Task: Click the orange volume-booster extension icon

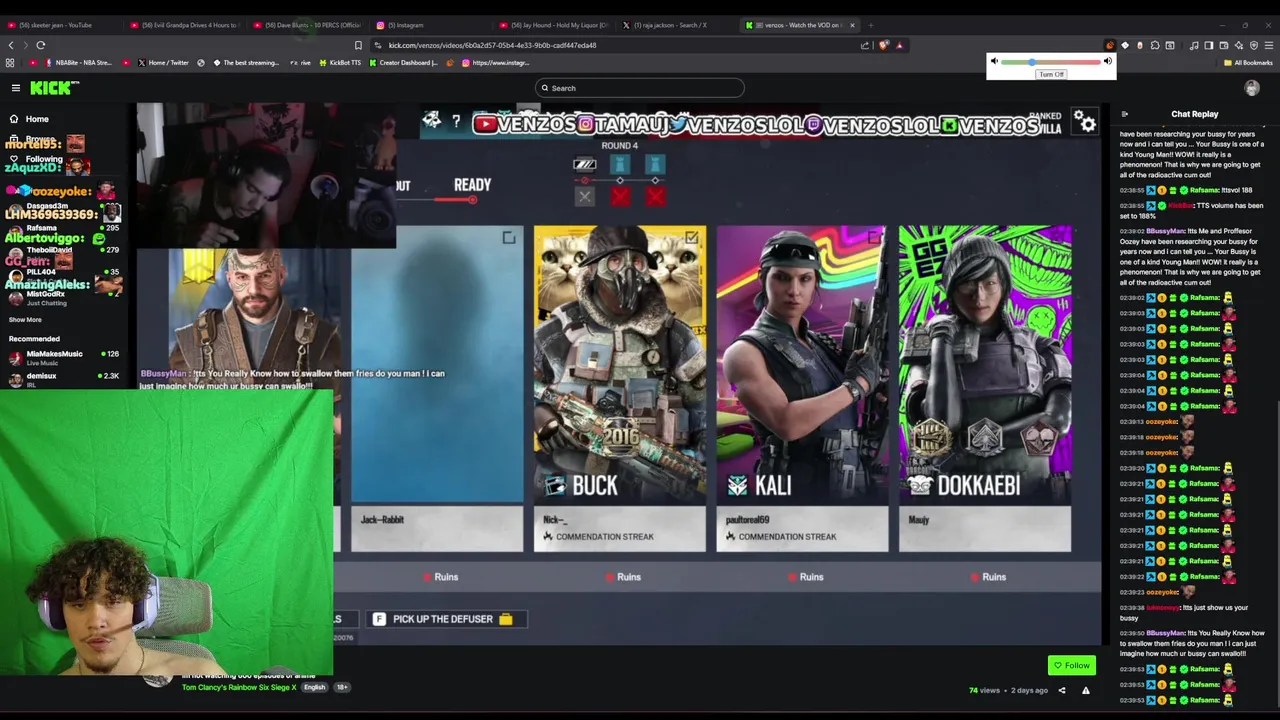Action: point(1110,45)
